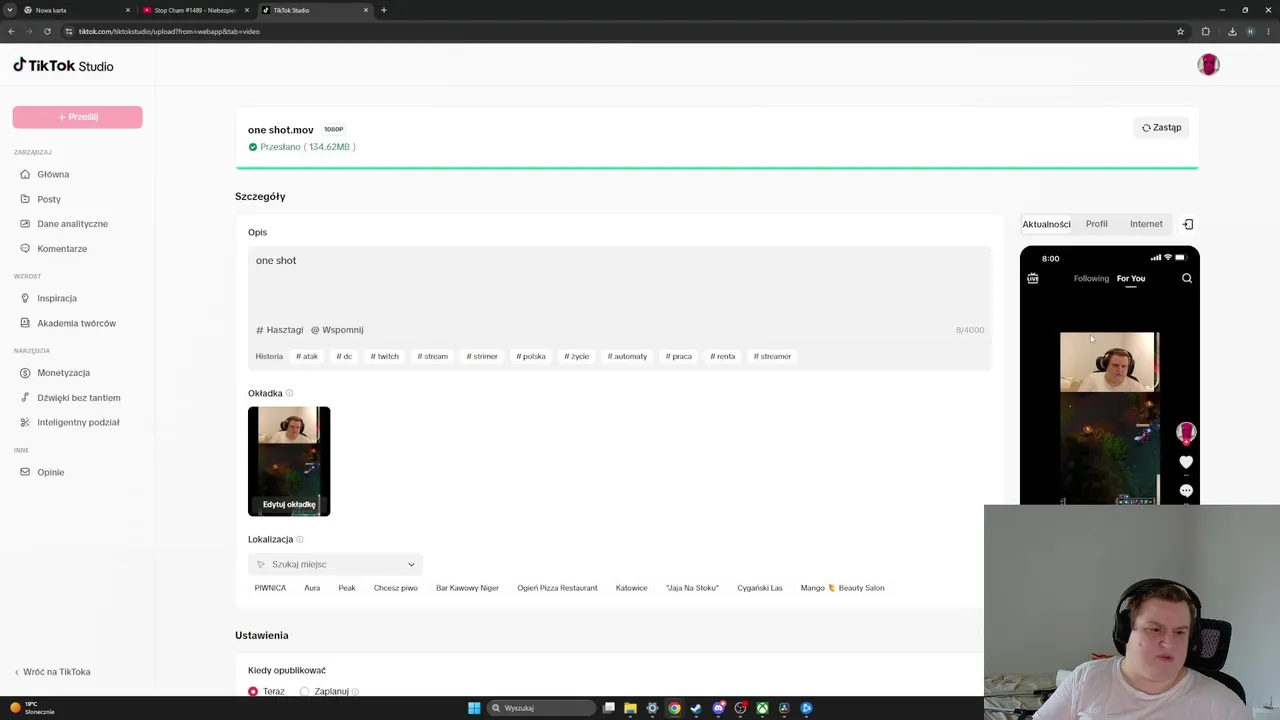Open Dźwięki bez tantiem
Screen dimensions: 1280x720
[x=77, y=398]
